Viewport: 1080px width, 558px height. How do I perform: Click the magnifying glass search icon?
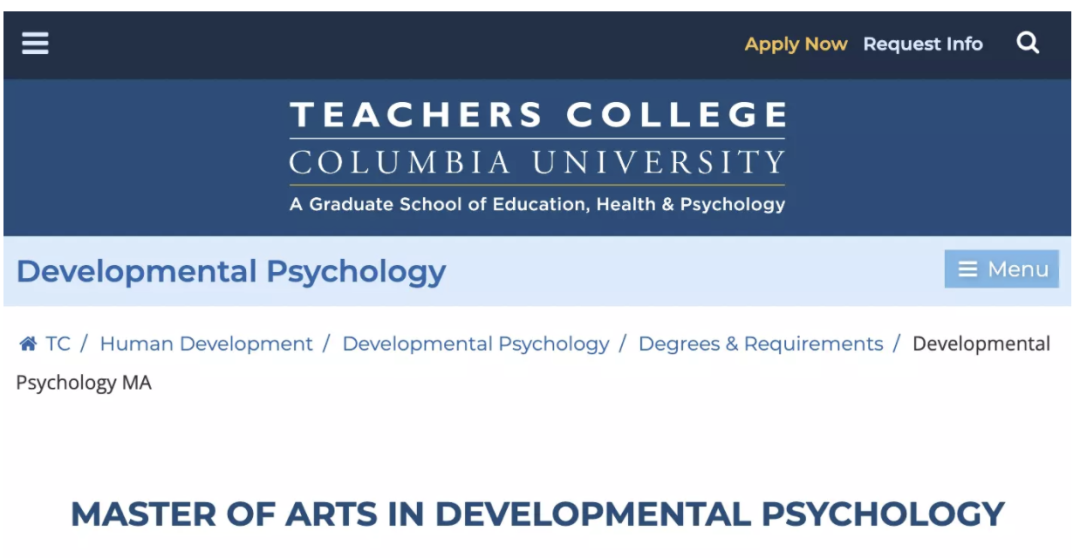tap(1028, 43)
